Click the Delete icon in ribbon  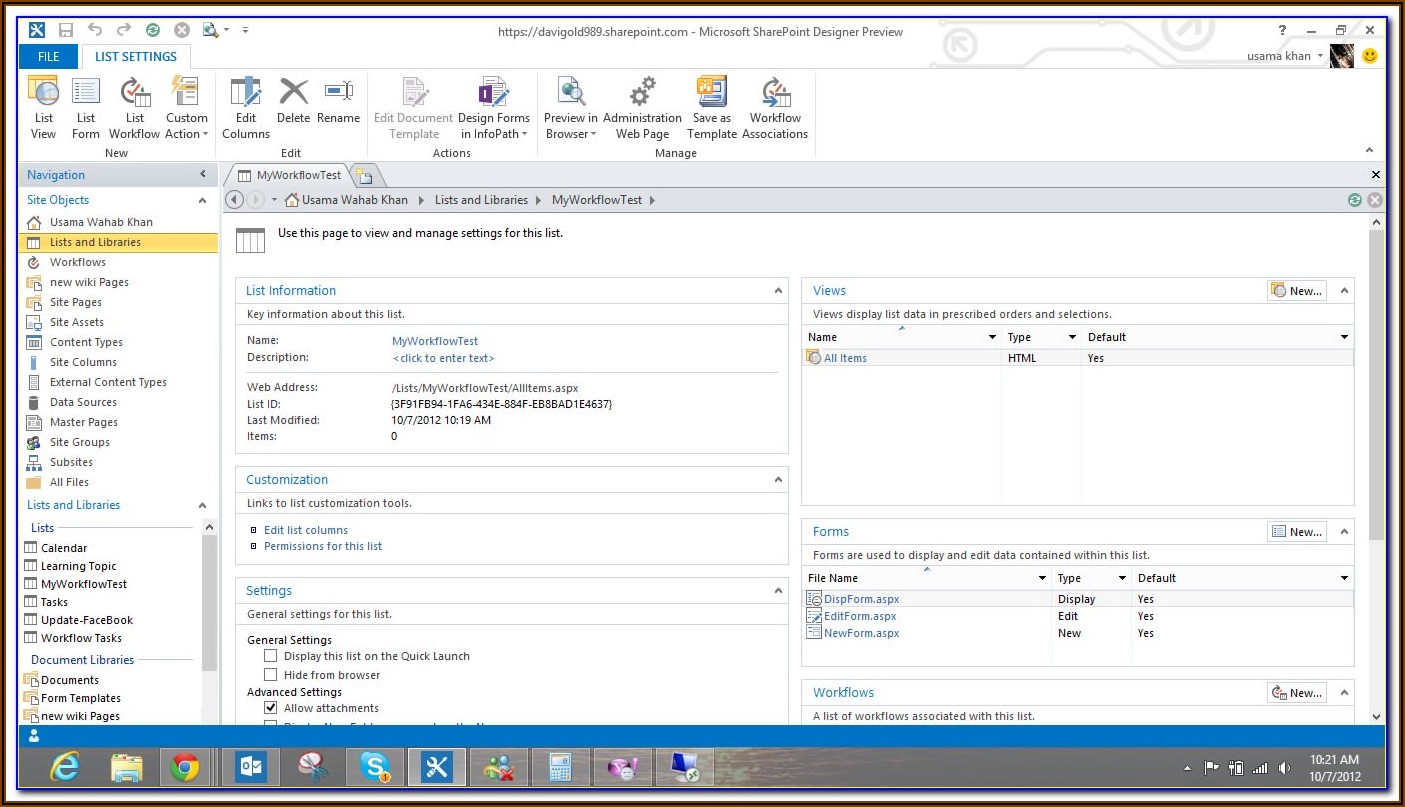click(x=293, y=101)
